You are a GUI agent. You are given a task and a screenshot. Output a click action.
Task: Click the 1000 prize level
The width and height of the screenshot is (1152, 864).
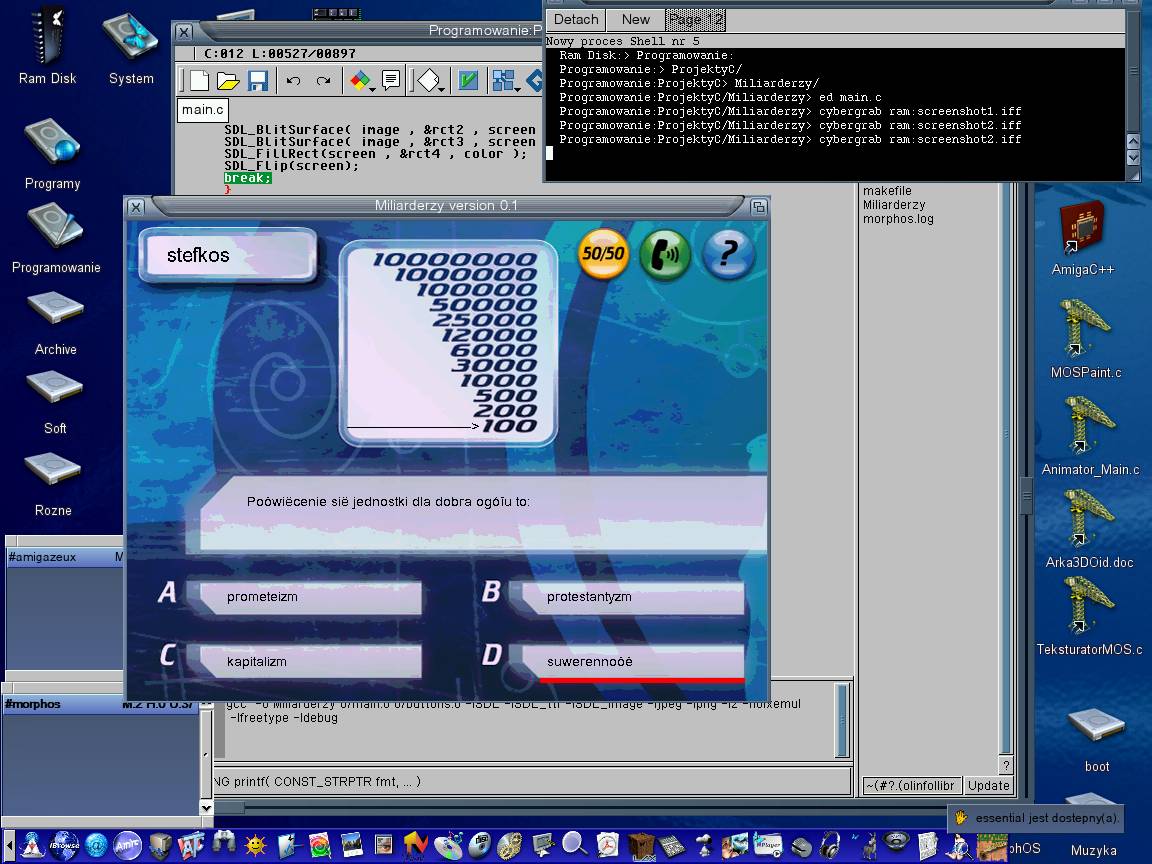click(498, 381)
